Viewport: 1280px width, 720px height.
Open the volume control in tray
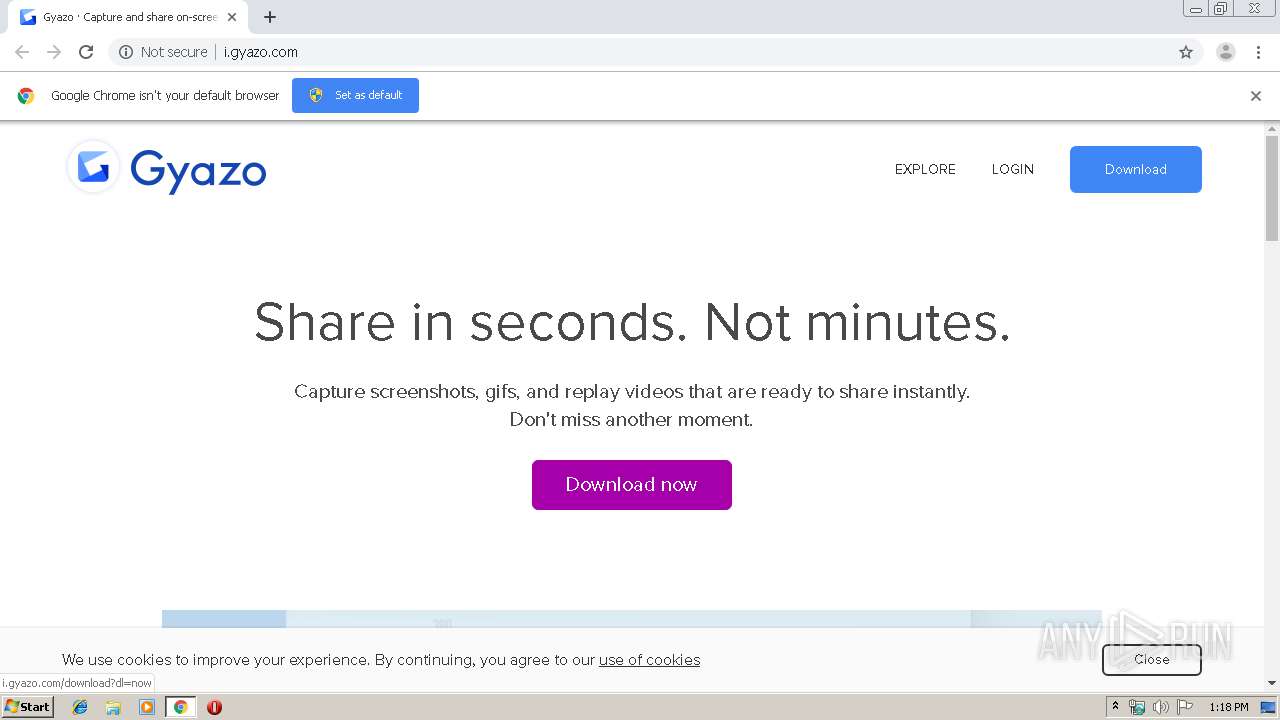click(1160, 707)
